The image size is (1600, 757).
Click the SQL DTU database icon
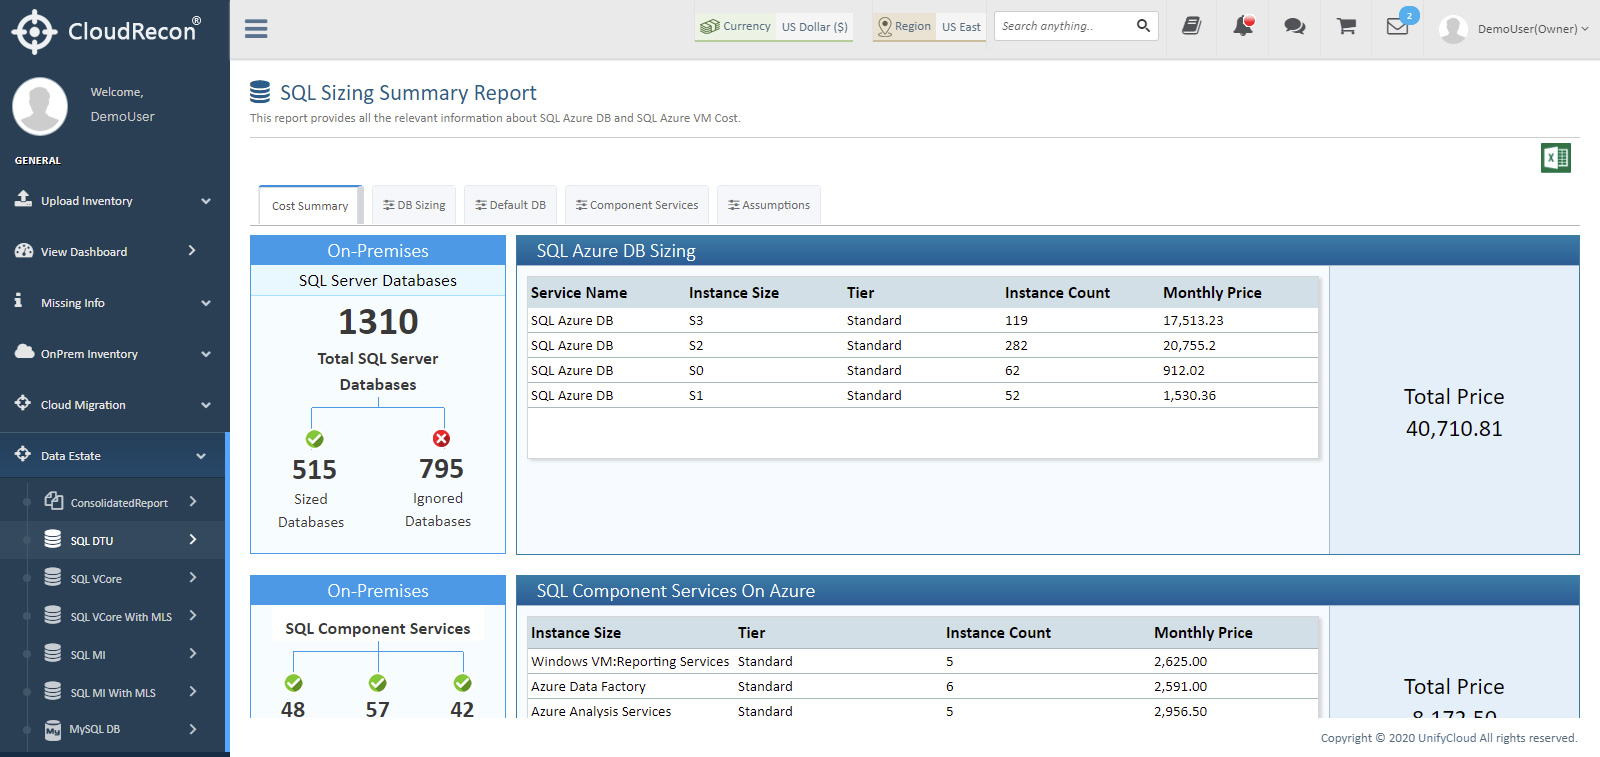pyautogui.click(x=53, y=539)
